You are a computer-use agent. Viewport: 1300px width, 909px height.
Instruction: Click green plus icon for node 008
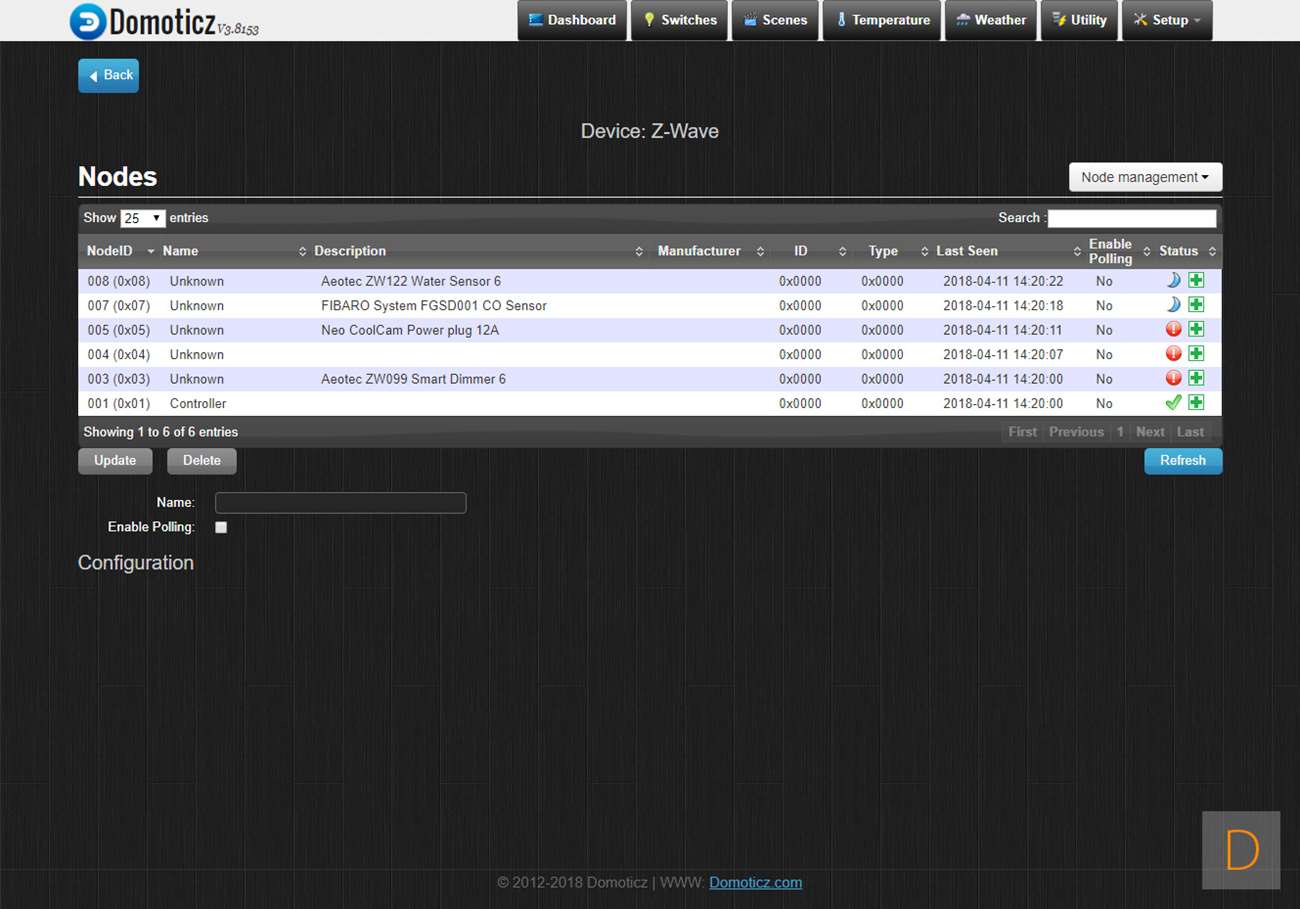coord(1196,281)
